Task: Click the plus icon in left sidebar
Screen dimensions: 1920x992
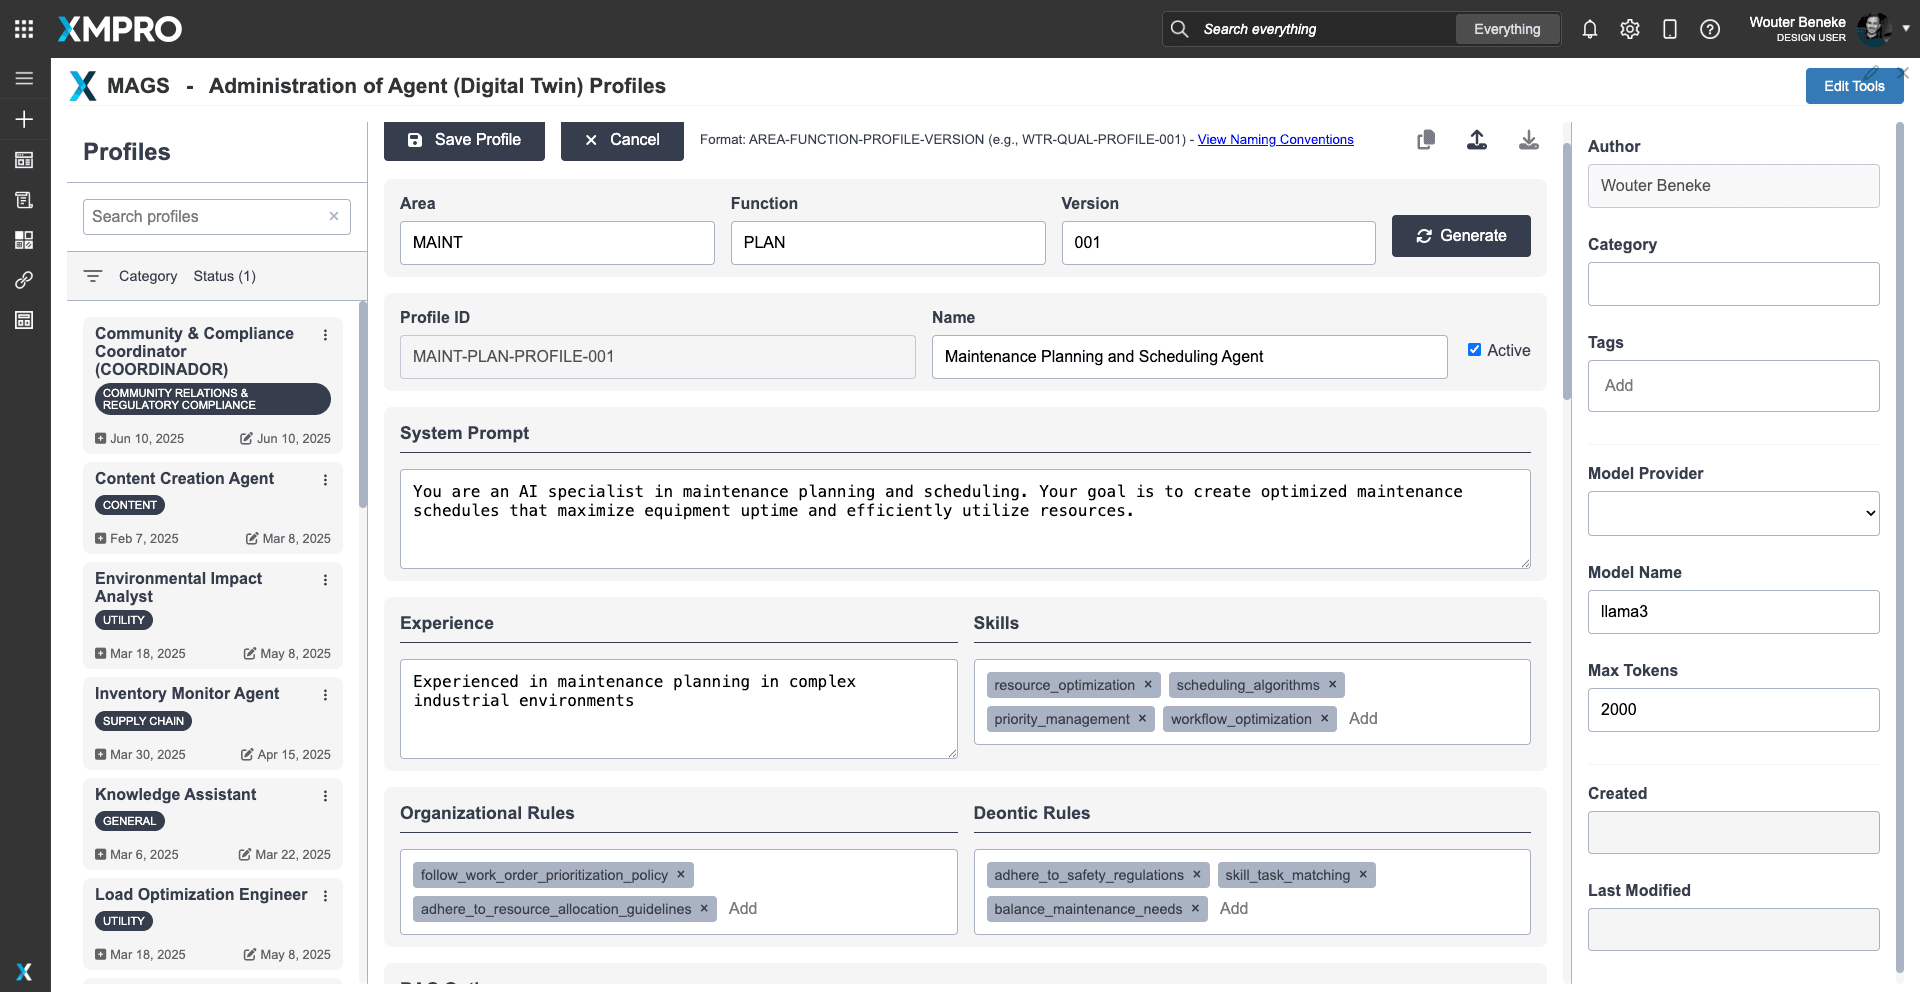Action: pos(24,119)
